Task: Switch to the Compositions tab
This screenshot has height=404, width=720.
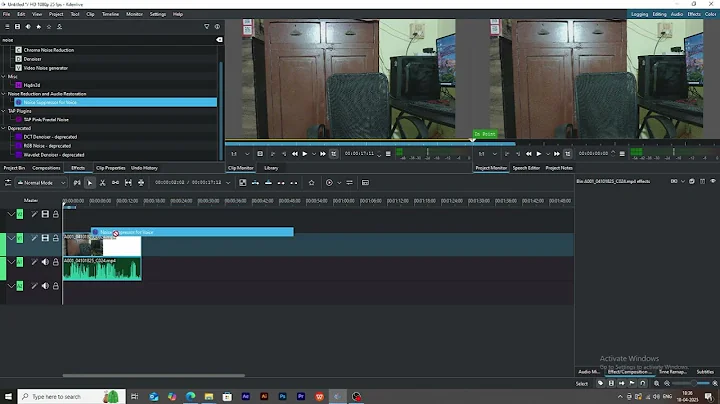Action: pos(46,168)
